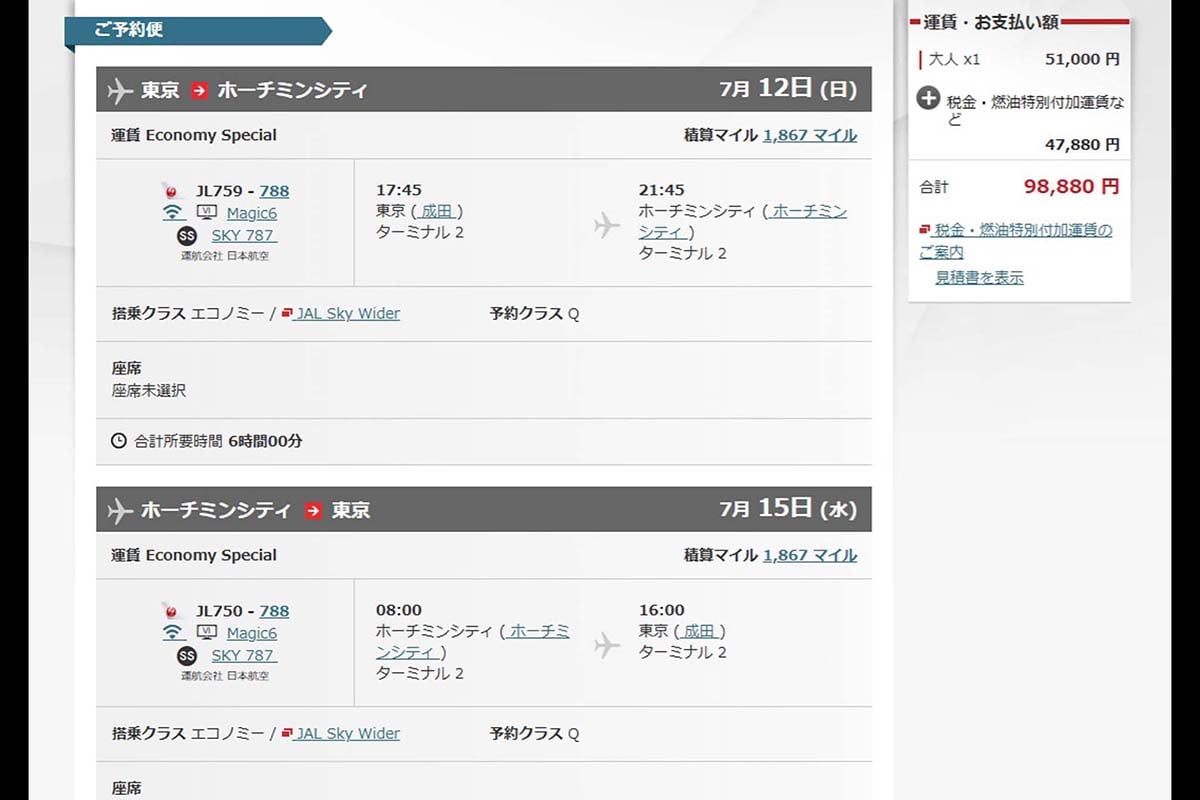Click the adult fare 51,000 円
Image resolution: width=1200 pixels, height=800 pixels.
1082,60
